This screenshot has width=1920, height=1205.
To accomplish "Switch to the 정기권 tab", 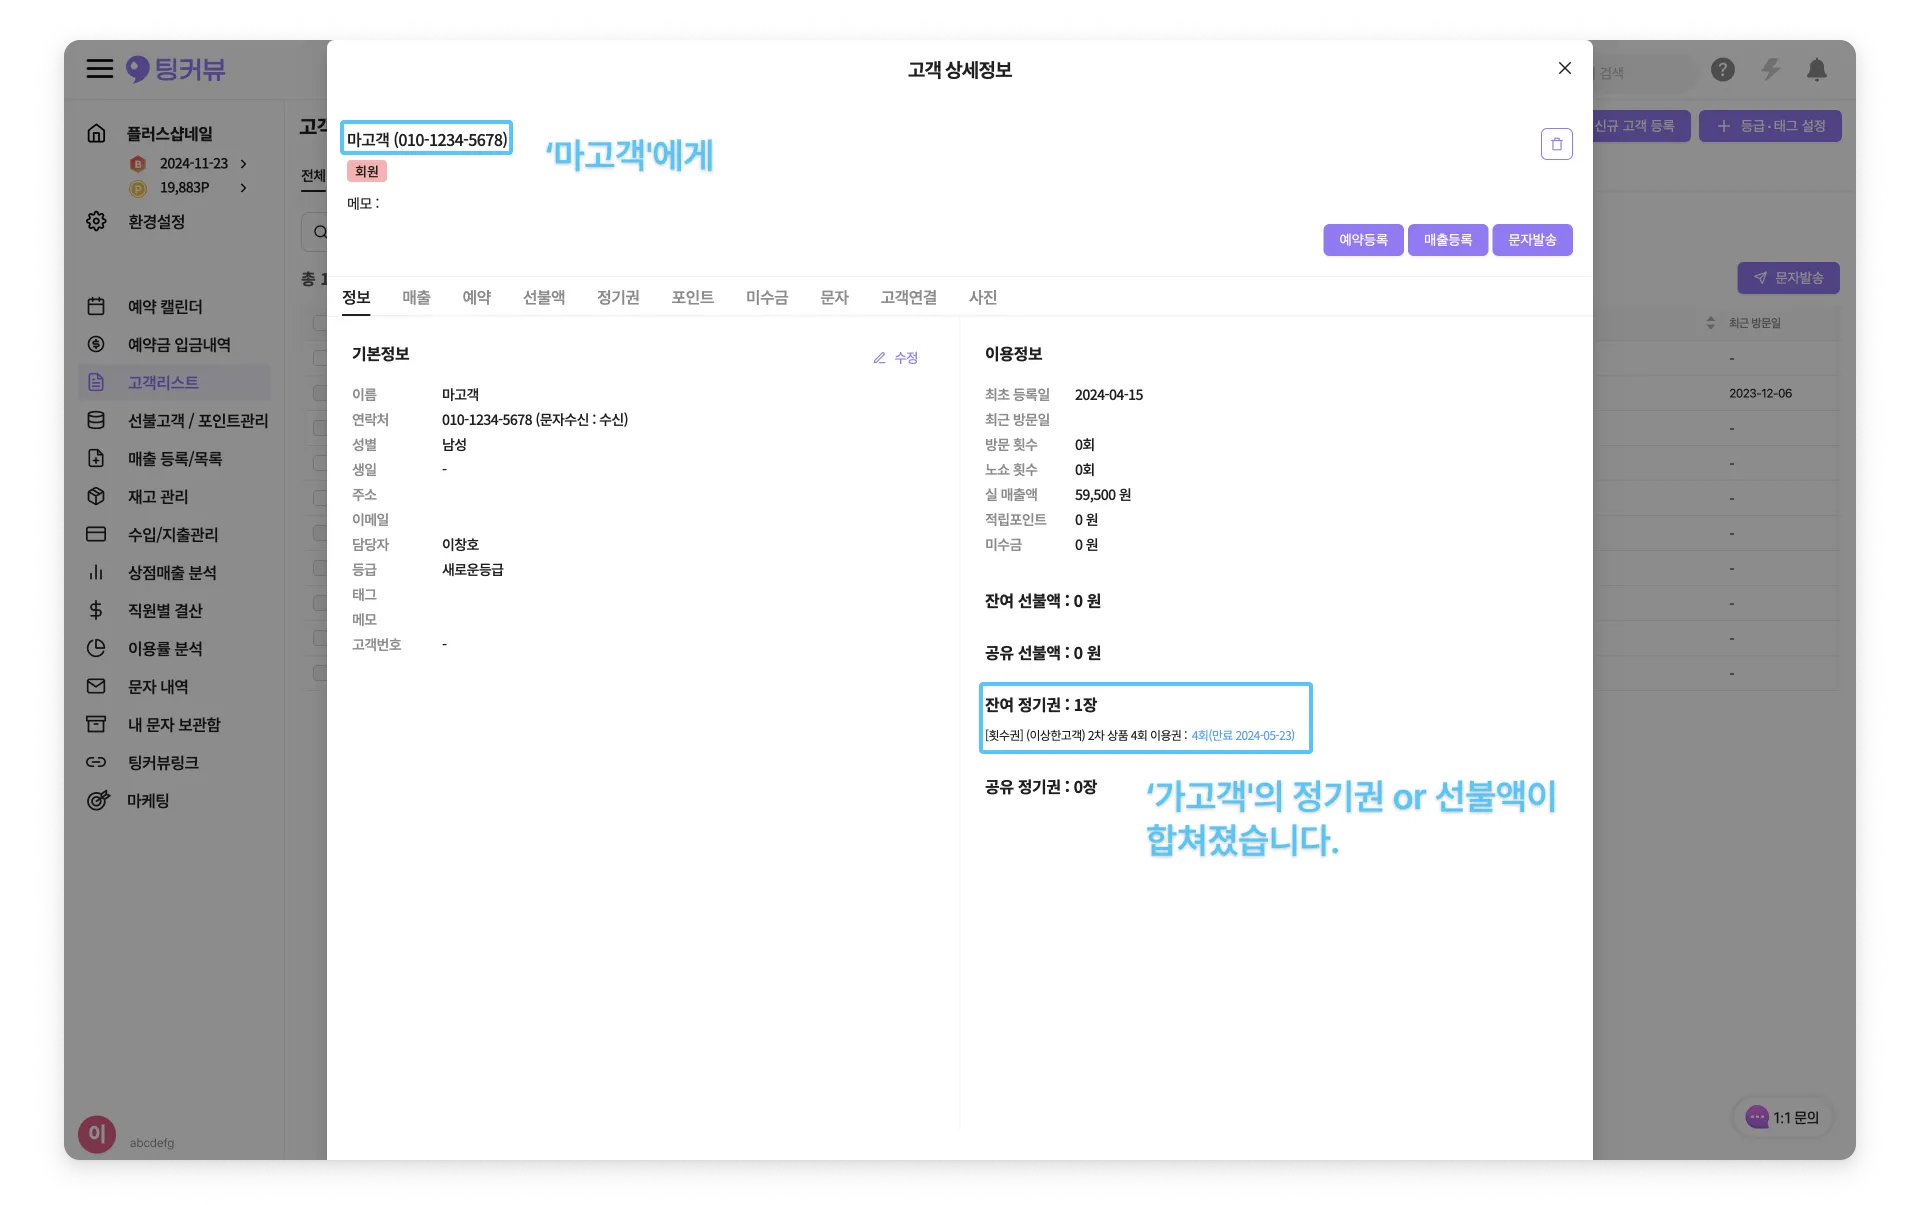I will 618,298.
